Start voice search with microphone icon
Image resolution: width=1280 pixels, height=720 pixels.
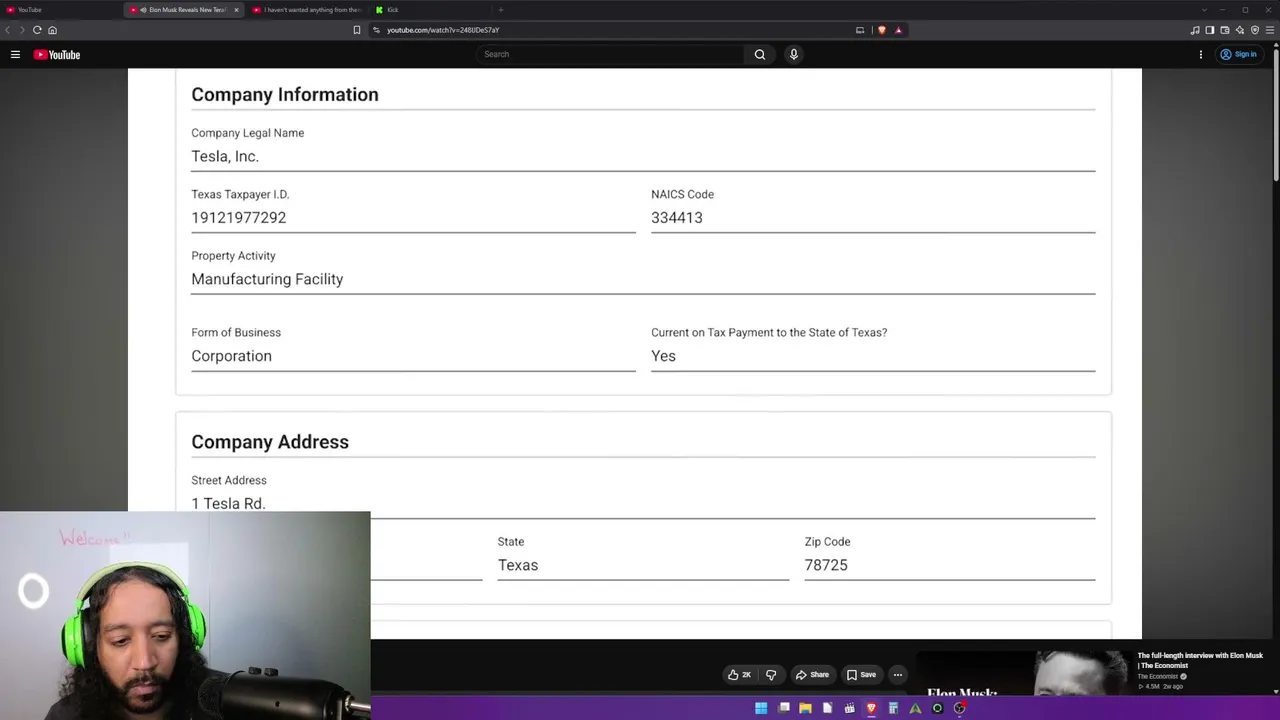coord(794,55)
